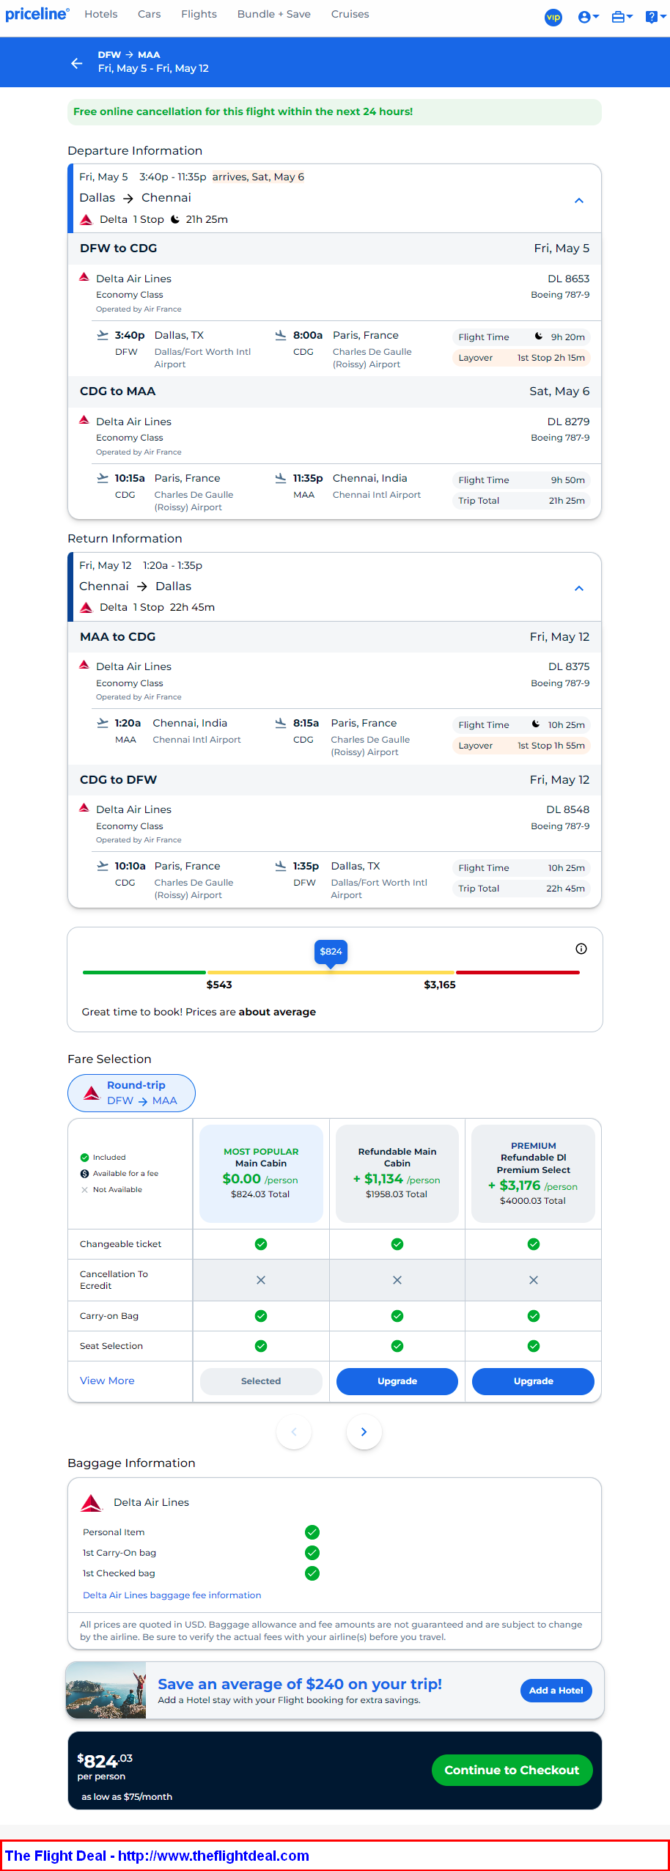Click Continue to Checkout
670x1871 pixels.
(512, 1770)
